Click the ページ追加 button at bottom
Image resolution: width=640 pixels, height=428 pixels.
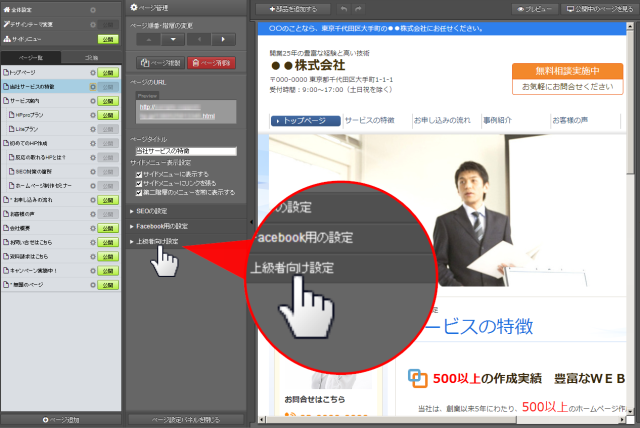[x=60, y=420]
